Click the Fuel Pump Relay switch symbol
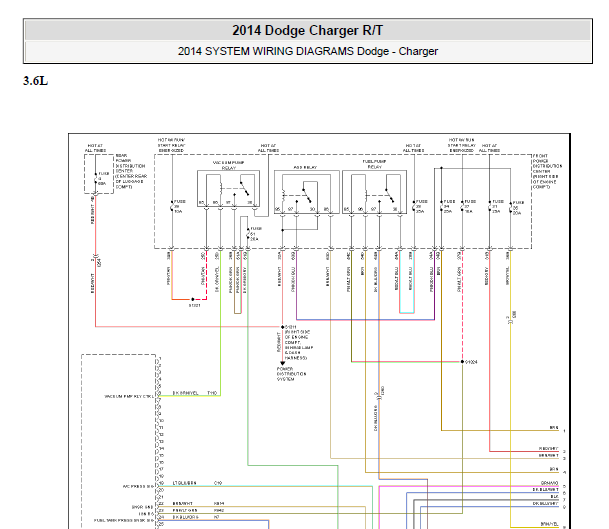This screenshot has height=529, width=609. [x=390, y=195]
